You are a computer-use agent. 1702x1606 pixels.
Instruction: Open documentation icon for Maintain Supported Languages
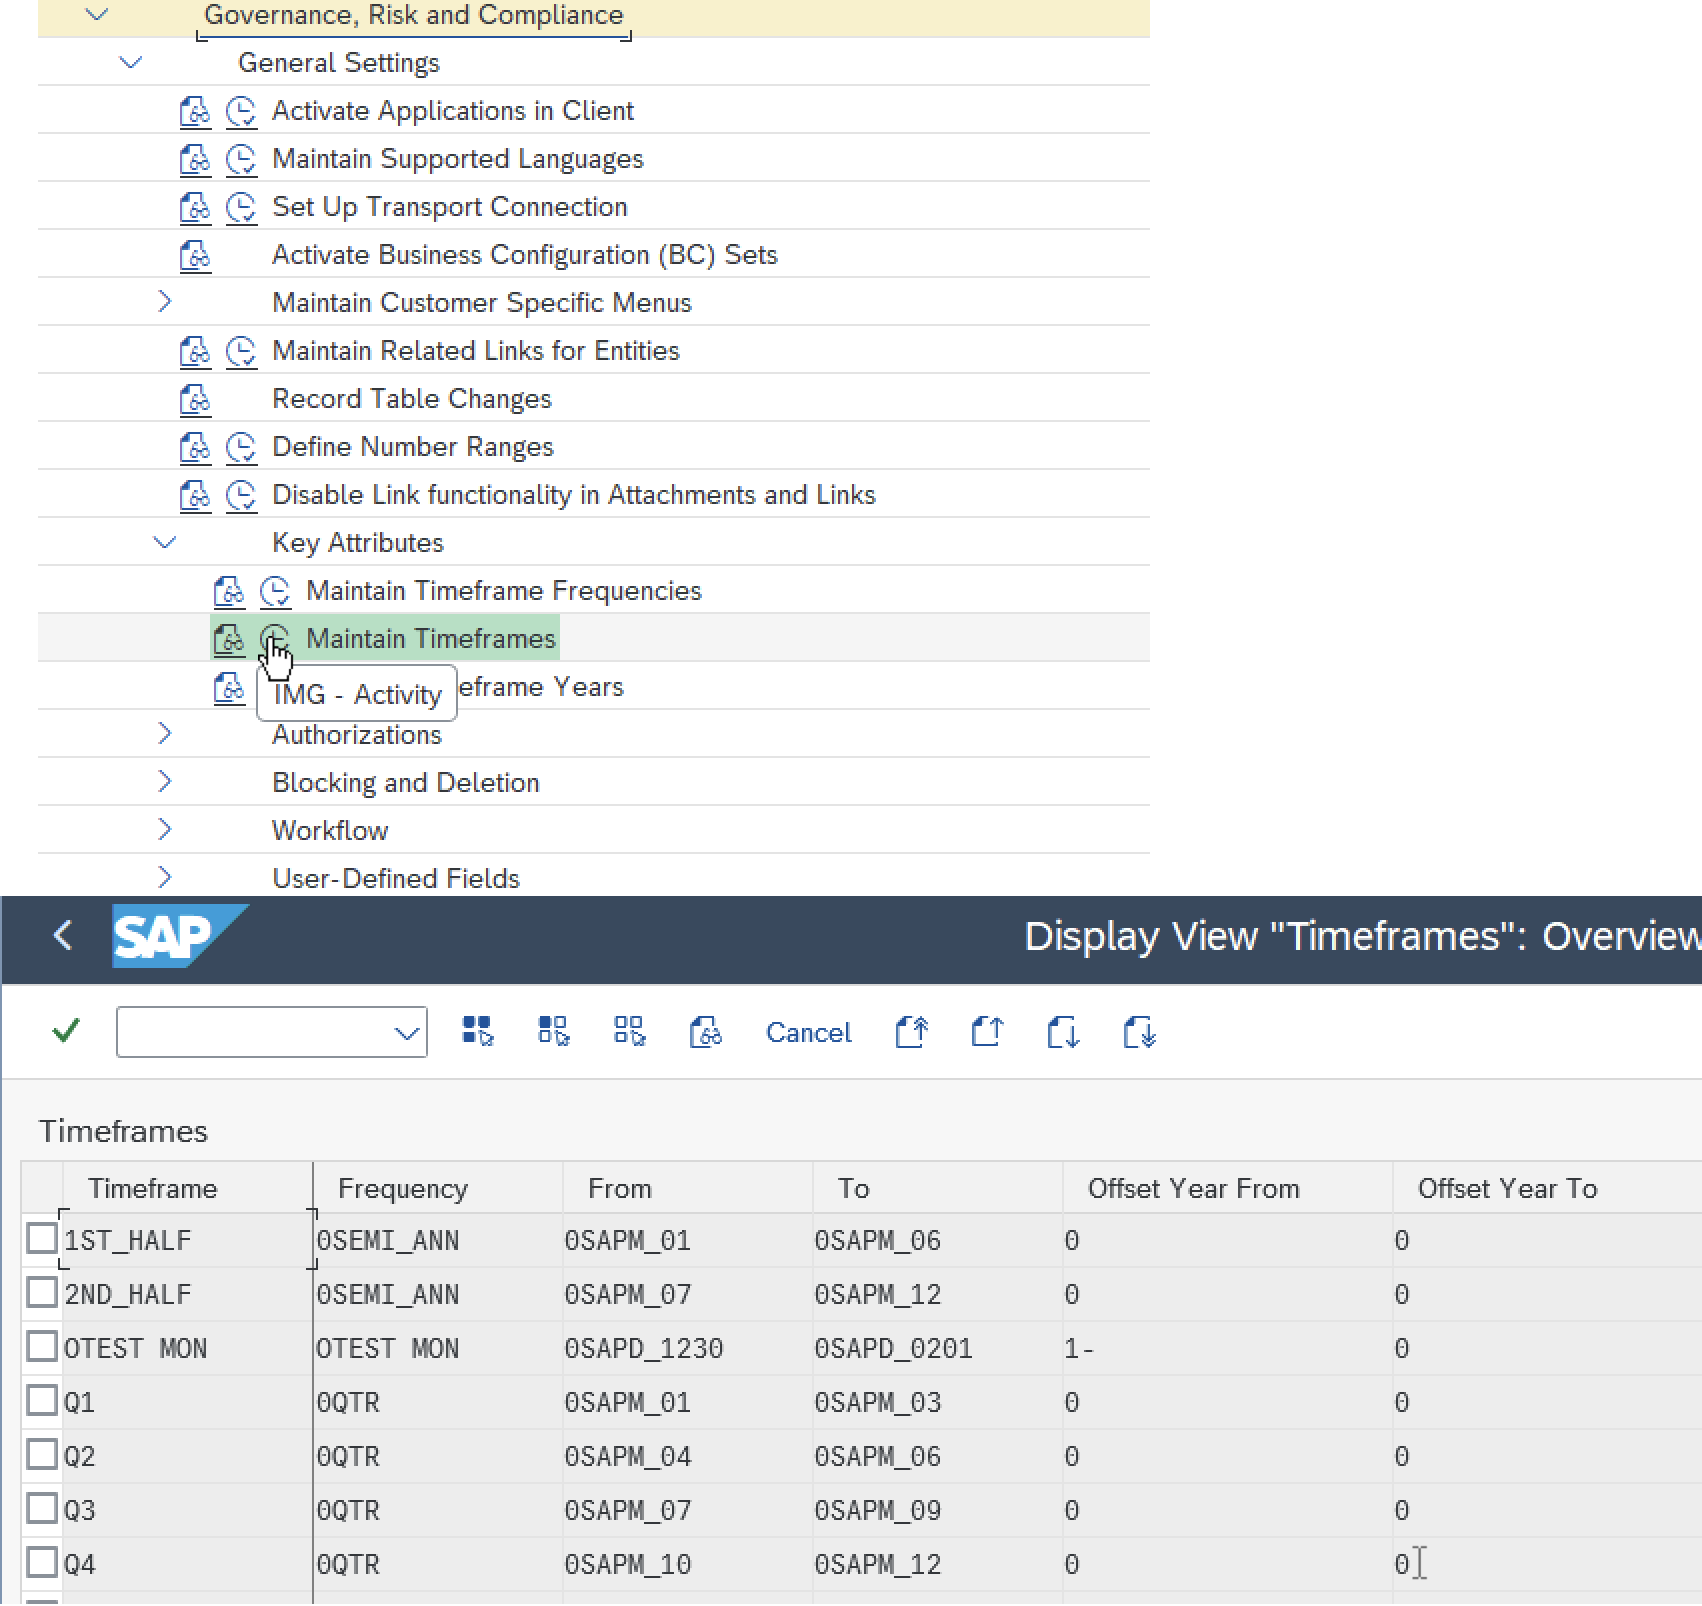click(195, 159)
